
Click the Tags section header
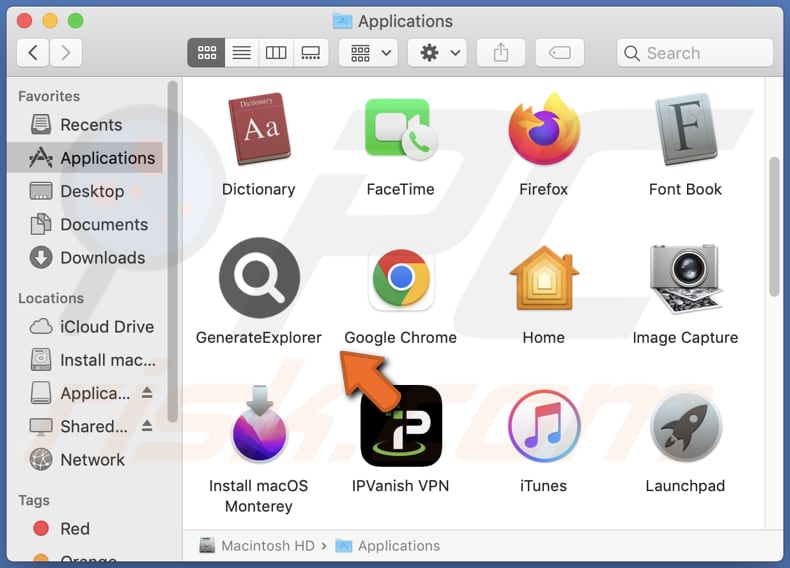tap(34, 500)
